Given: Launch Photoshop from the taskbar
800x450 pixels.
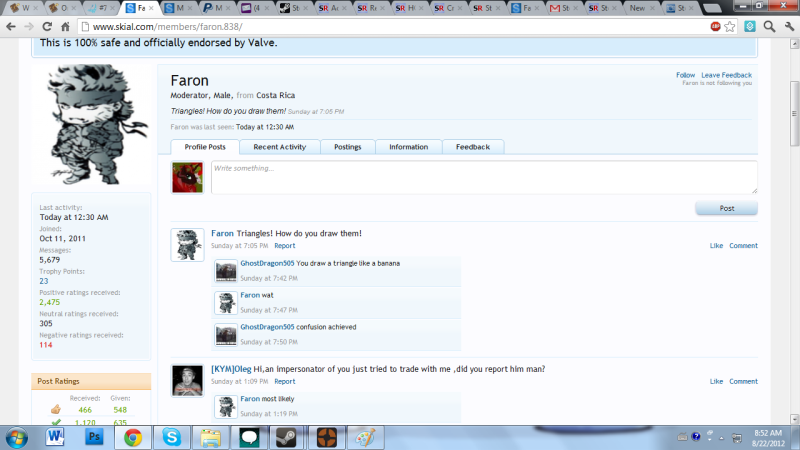Looking at the screenshot, I should point(95,437).
